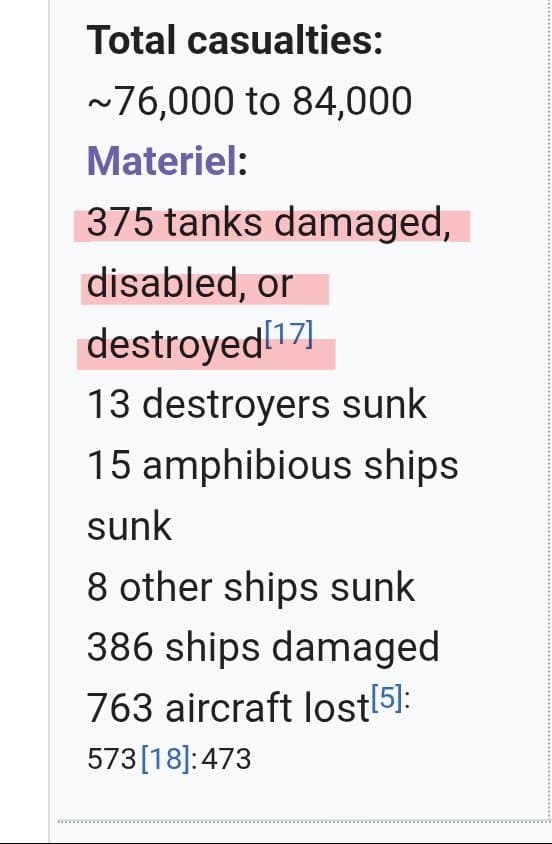The height and width of the screenshot is (844, 552).
Task: Select the highlighted 375 tanks damaged line
Action: click(x=268, y=223)
